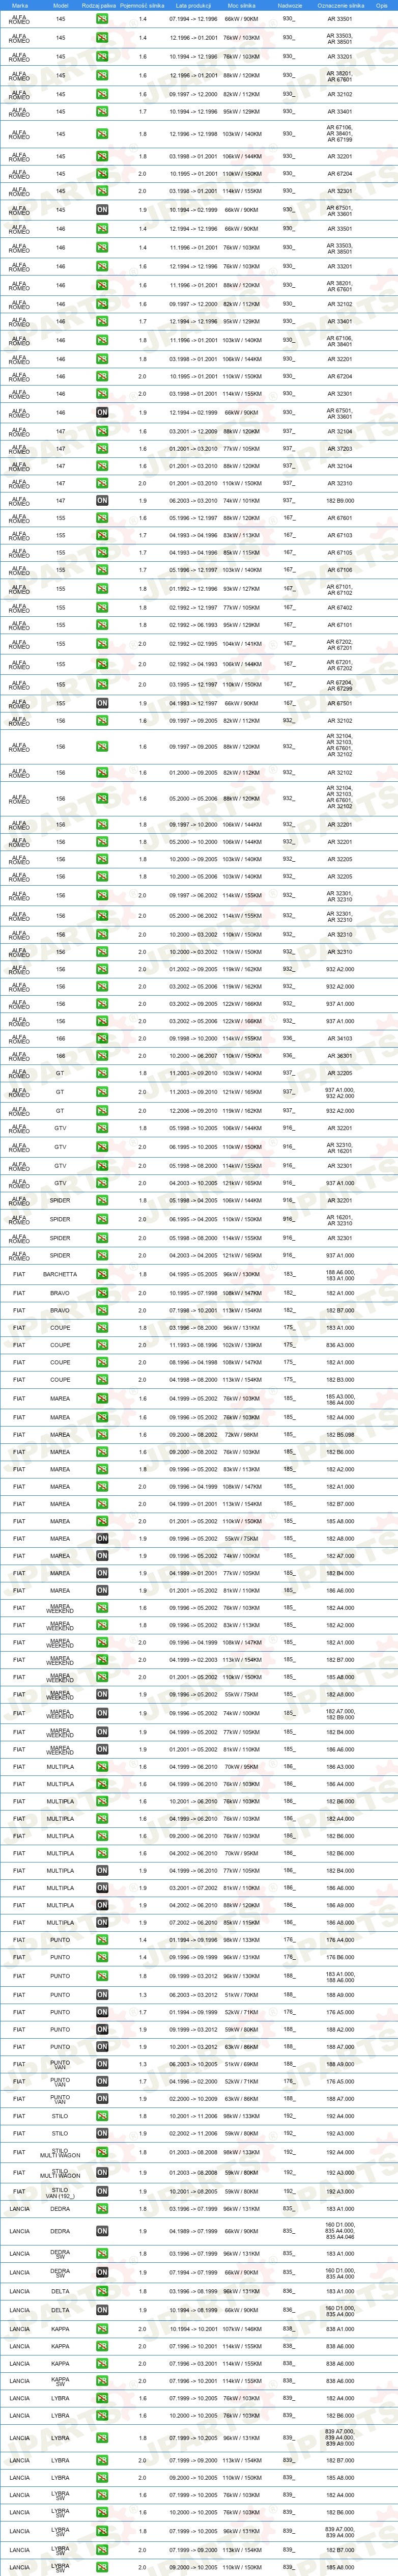The width and height of the screenshot is (398, 2576).
Task: Click the AR 34103 engine code cell
Action: pos(340,1039)
